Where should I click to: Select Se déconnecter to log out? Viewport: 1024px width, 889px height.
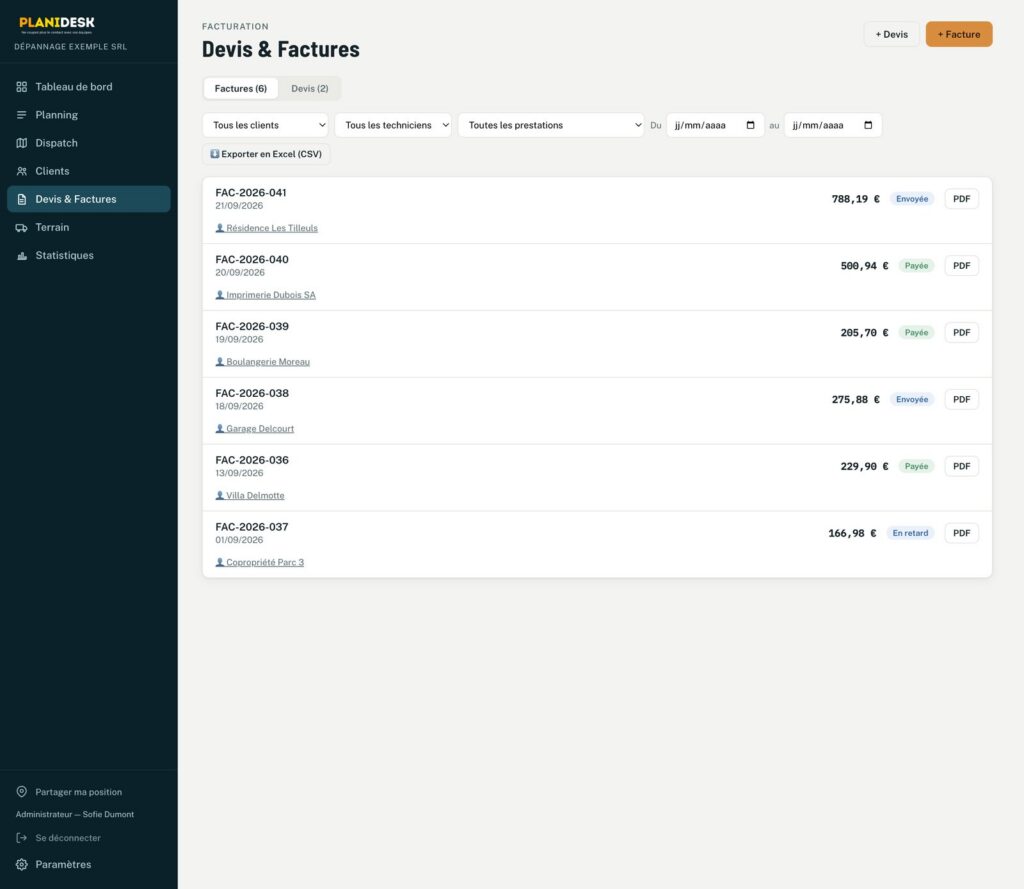click(68, 837)
